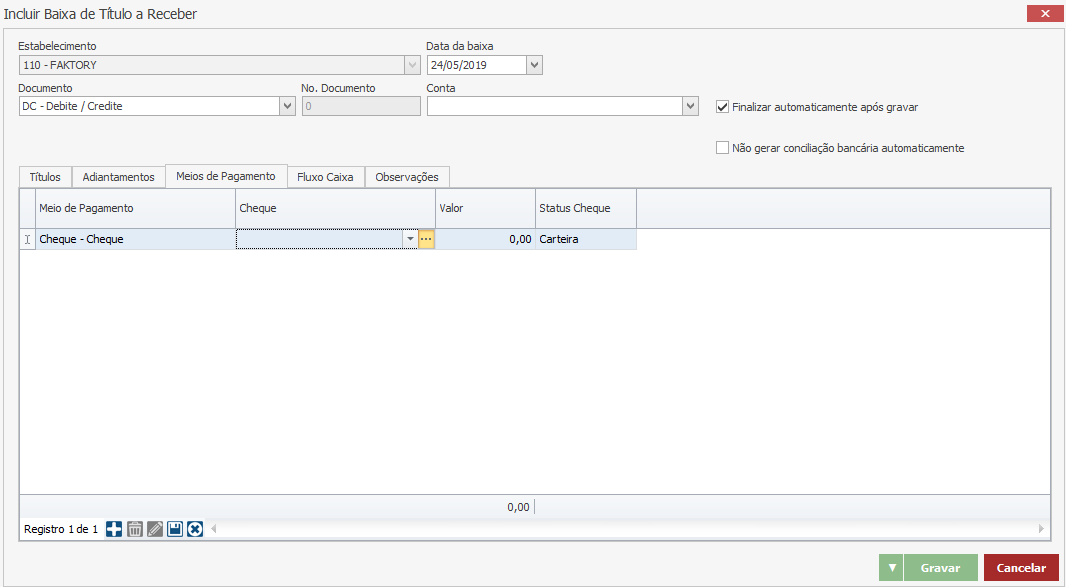Screen dimensions: 1066x587
Task: Switch to the Títulos tab
Action: pos(45,177)
